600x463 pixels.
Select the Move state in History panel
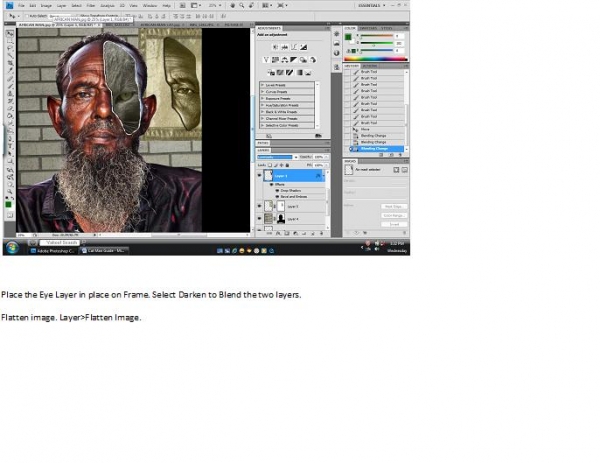[376, 129]
